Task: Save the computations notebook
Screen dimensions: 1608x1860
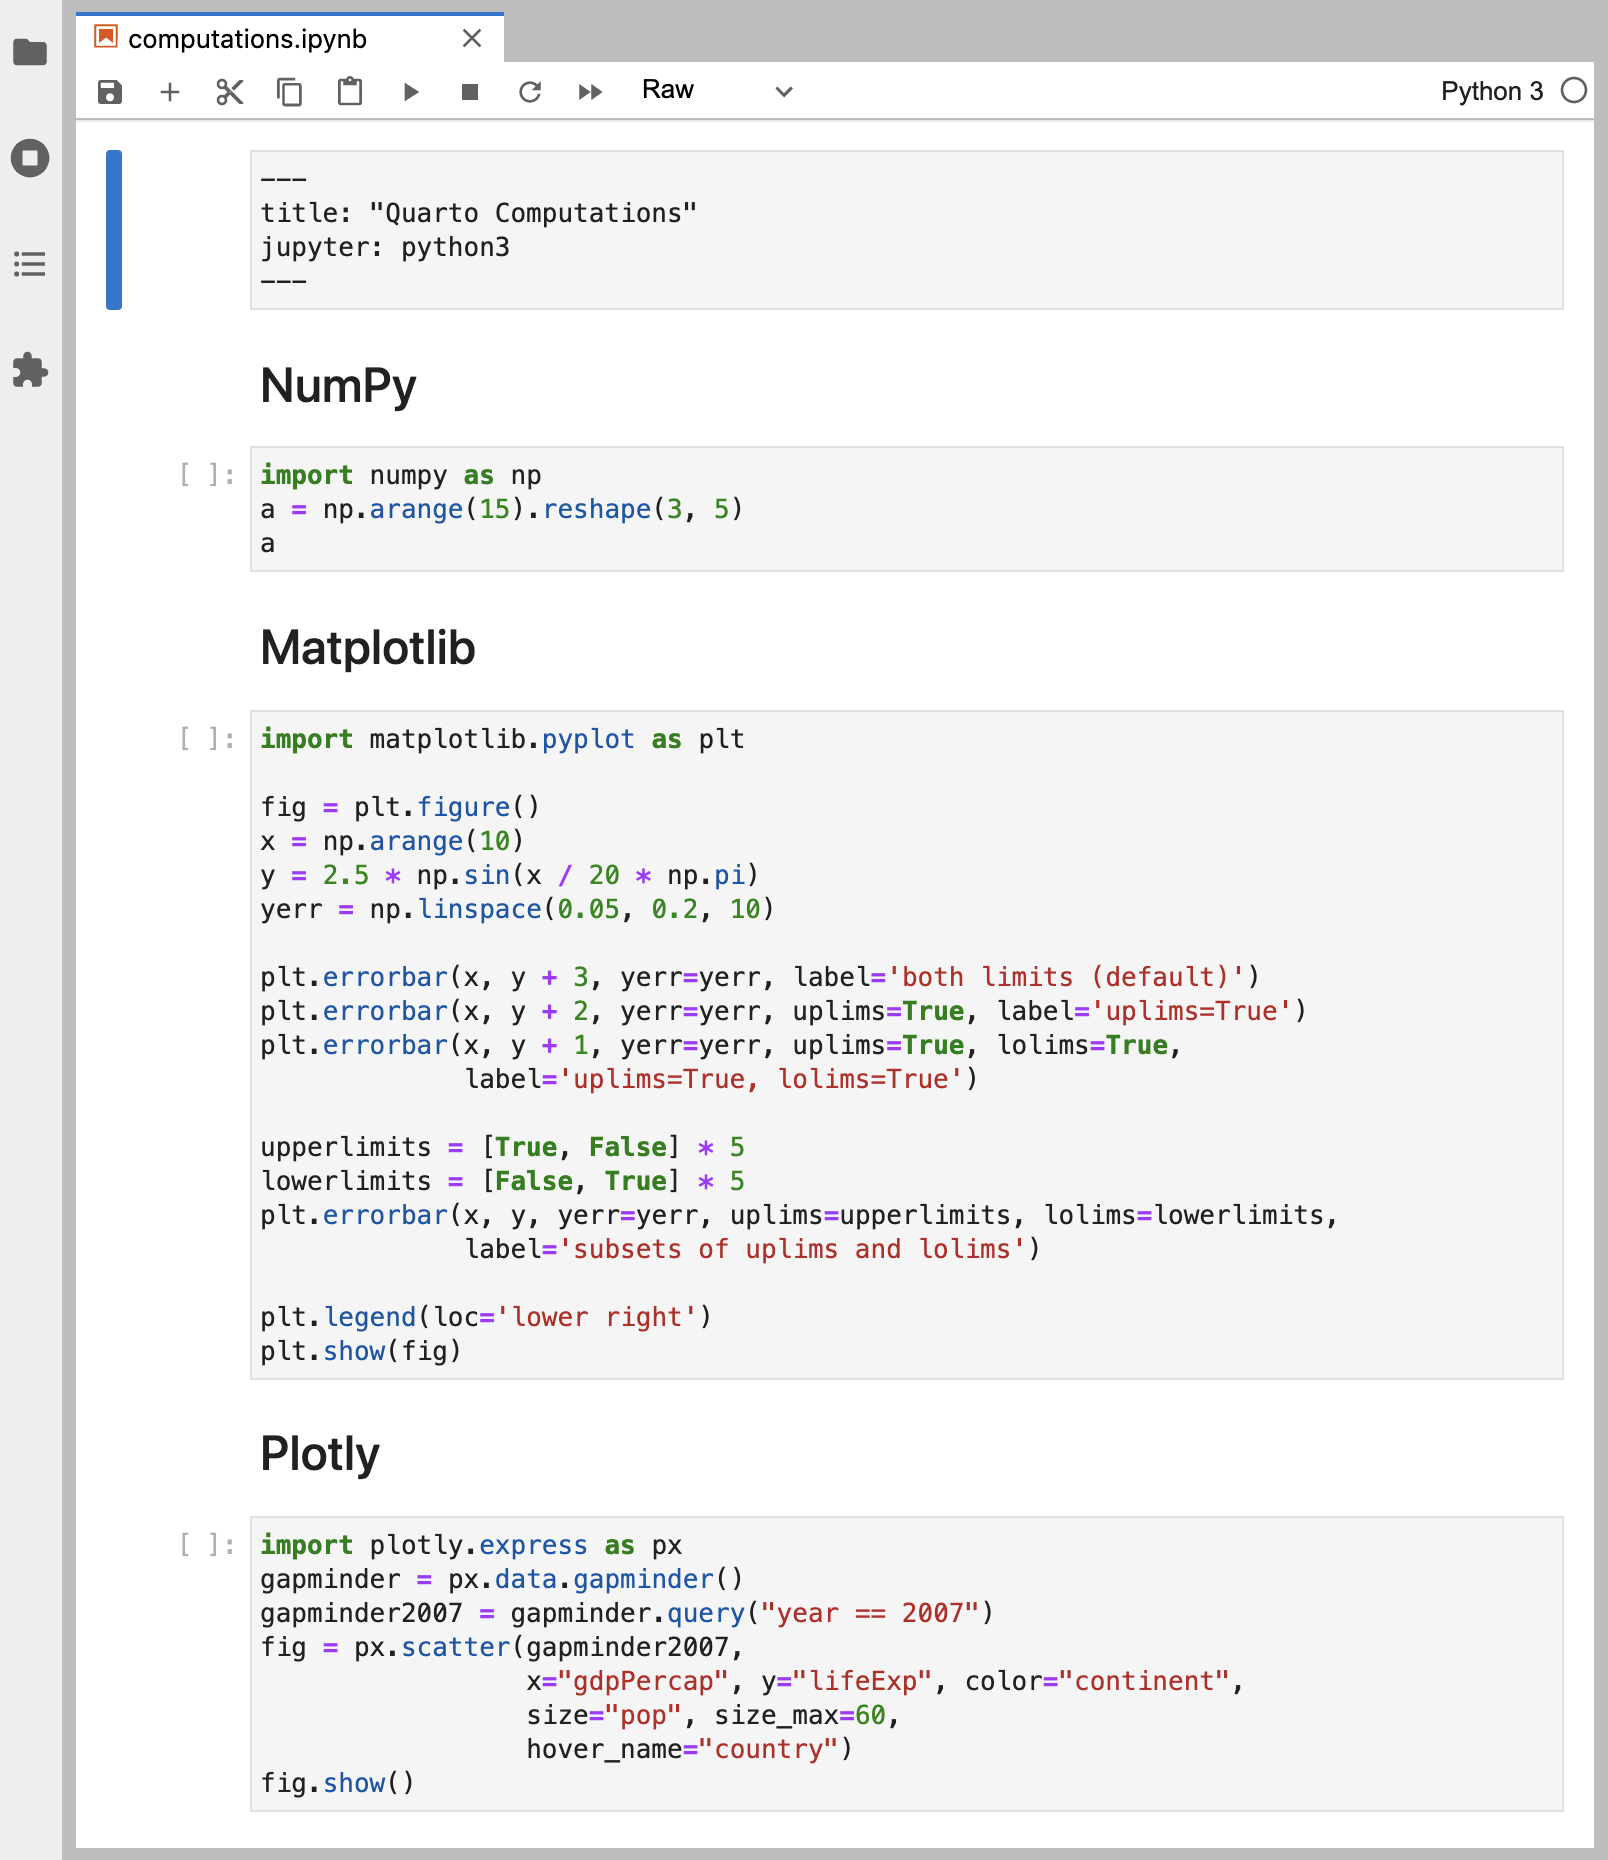Action: click(x=109, y=91)
